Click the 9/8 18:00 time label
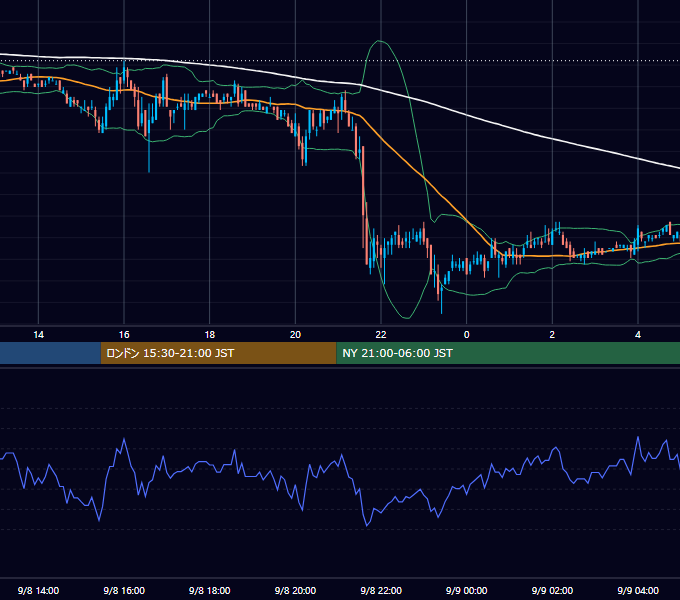Image resolution: width=680 pixels, height=600 pixels. tap(209, 590)
